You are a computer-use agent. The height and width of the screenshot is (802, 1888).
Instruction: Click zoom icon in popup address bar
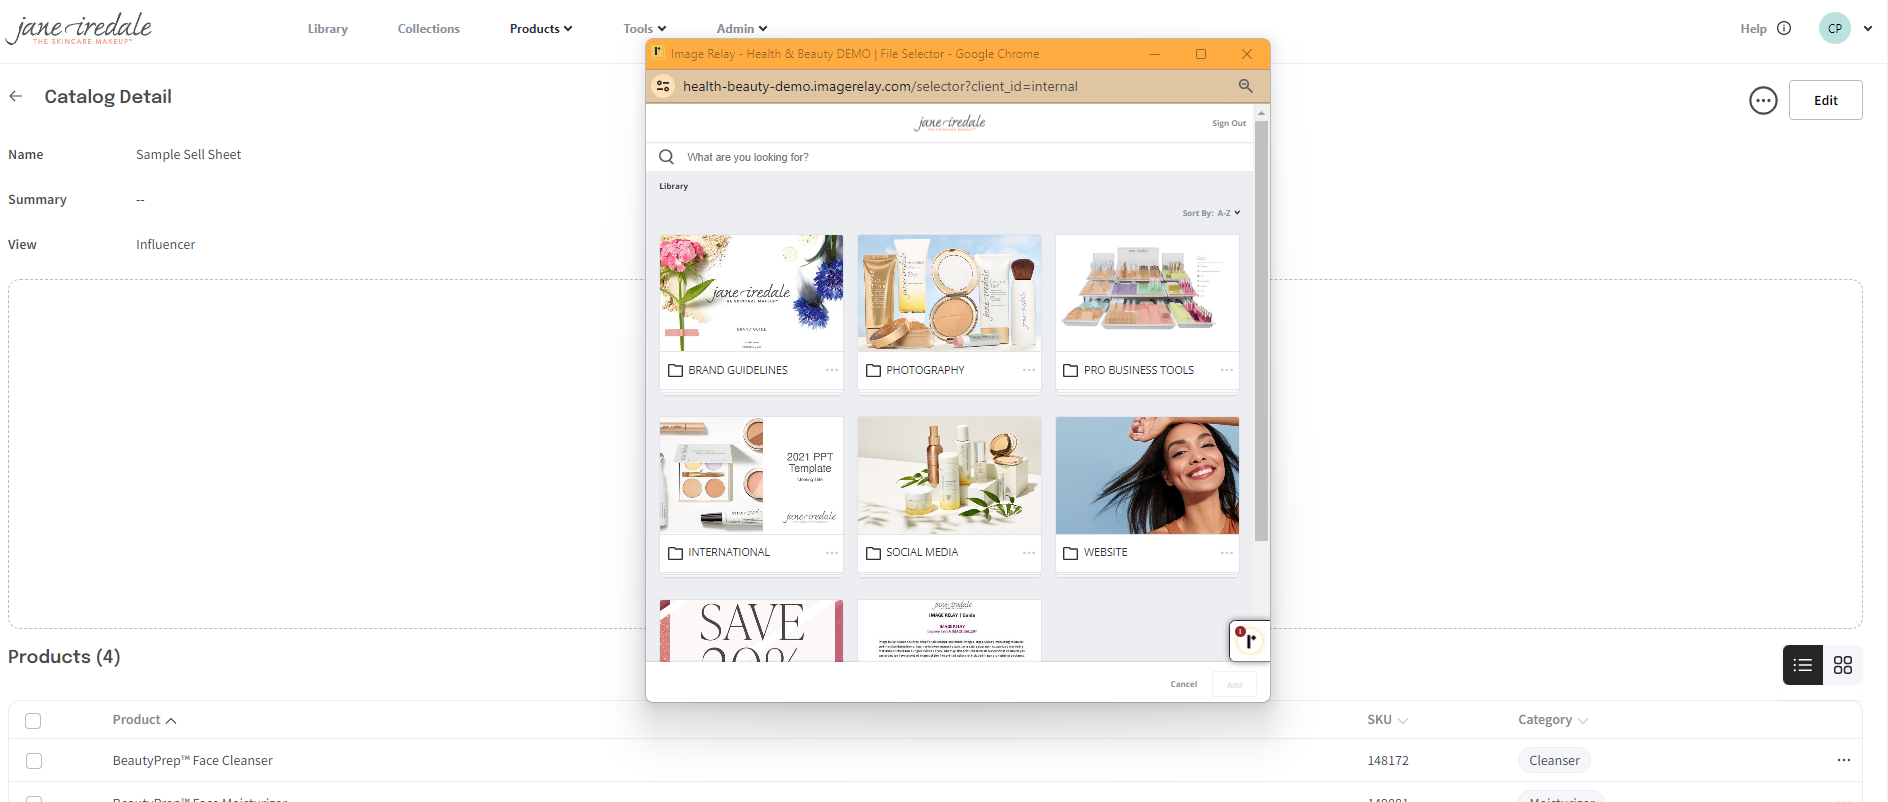1246,86
